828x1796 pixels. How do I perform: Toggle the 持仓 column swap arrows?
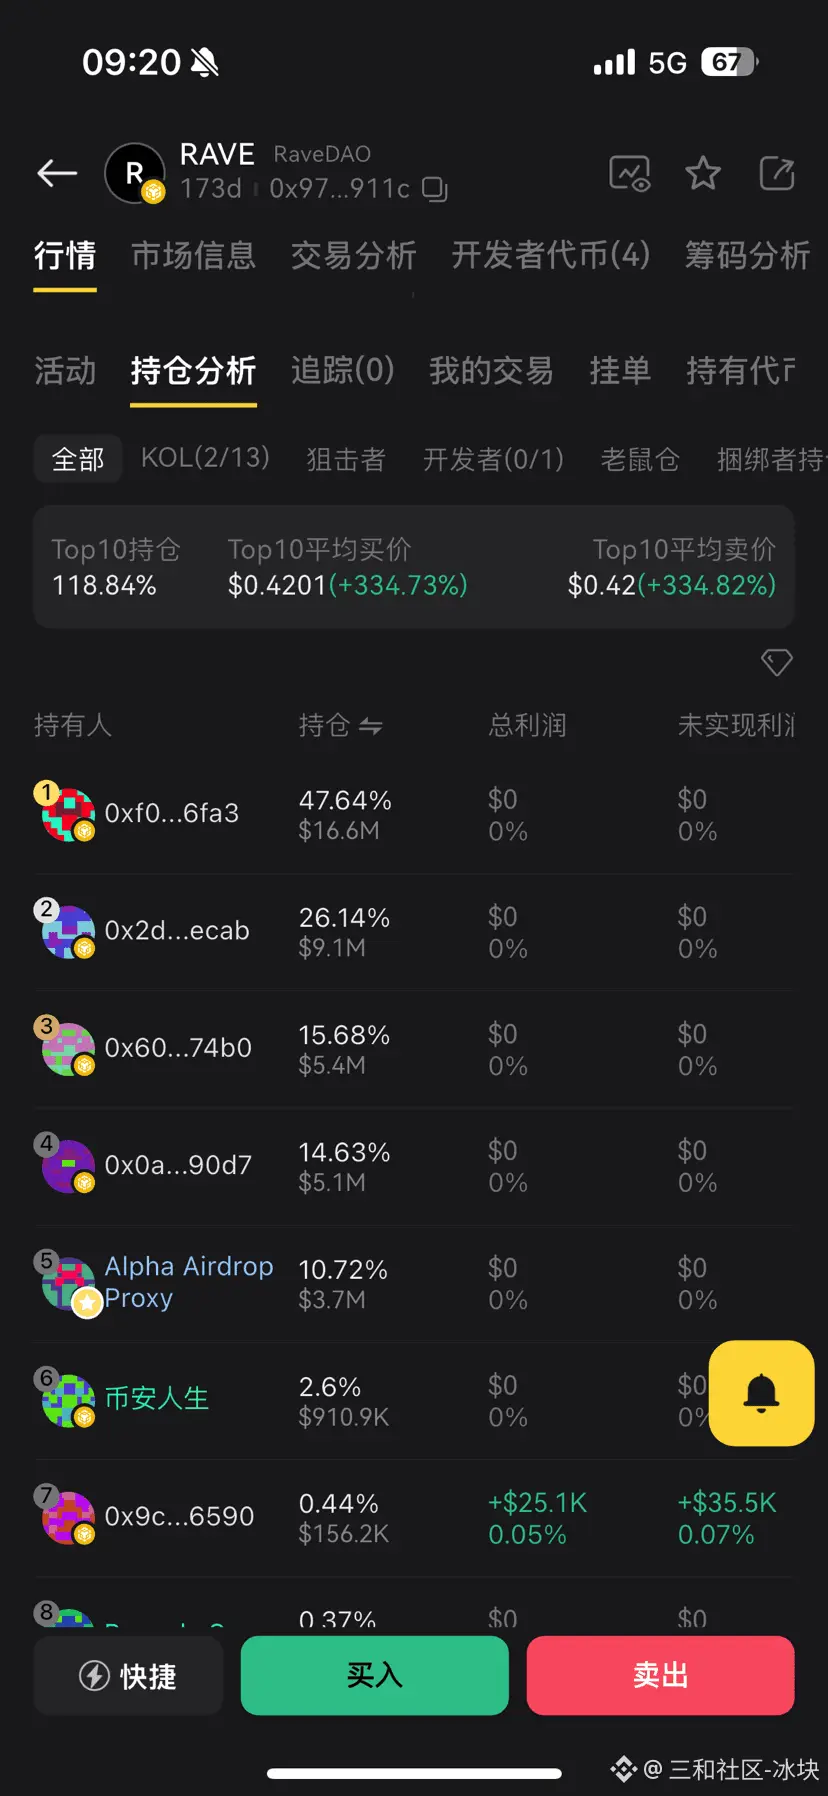click(371, 726)
